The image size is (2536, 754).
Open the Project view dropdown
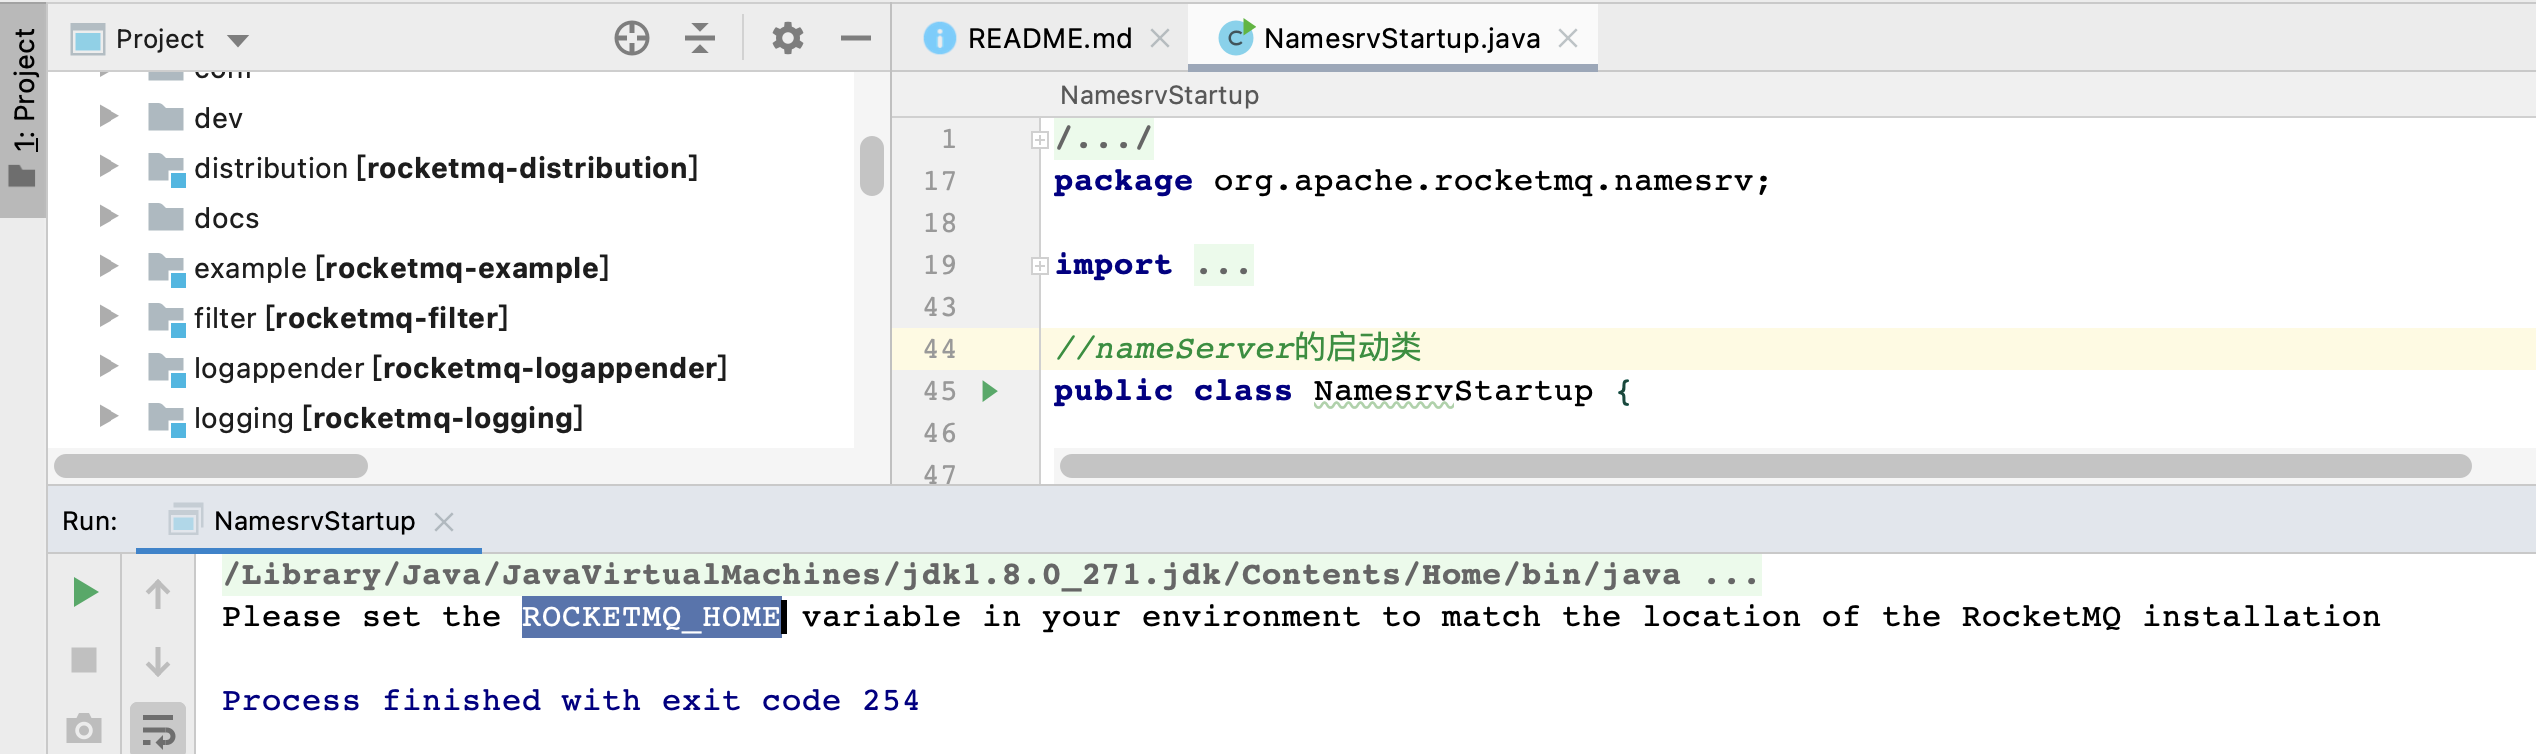pyautogui.click(x=238, y=40)
